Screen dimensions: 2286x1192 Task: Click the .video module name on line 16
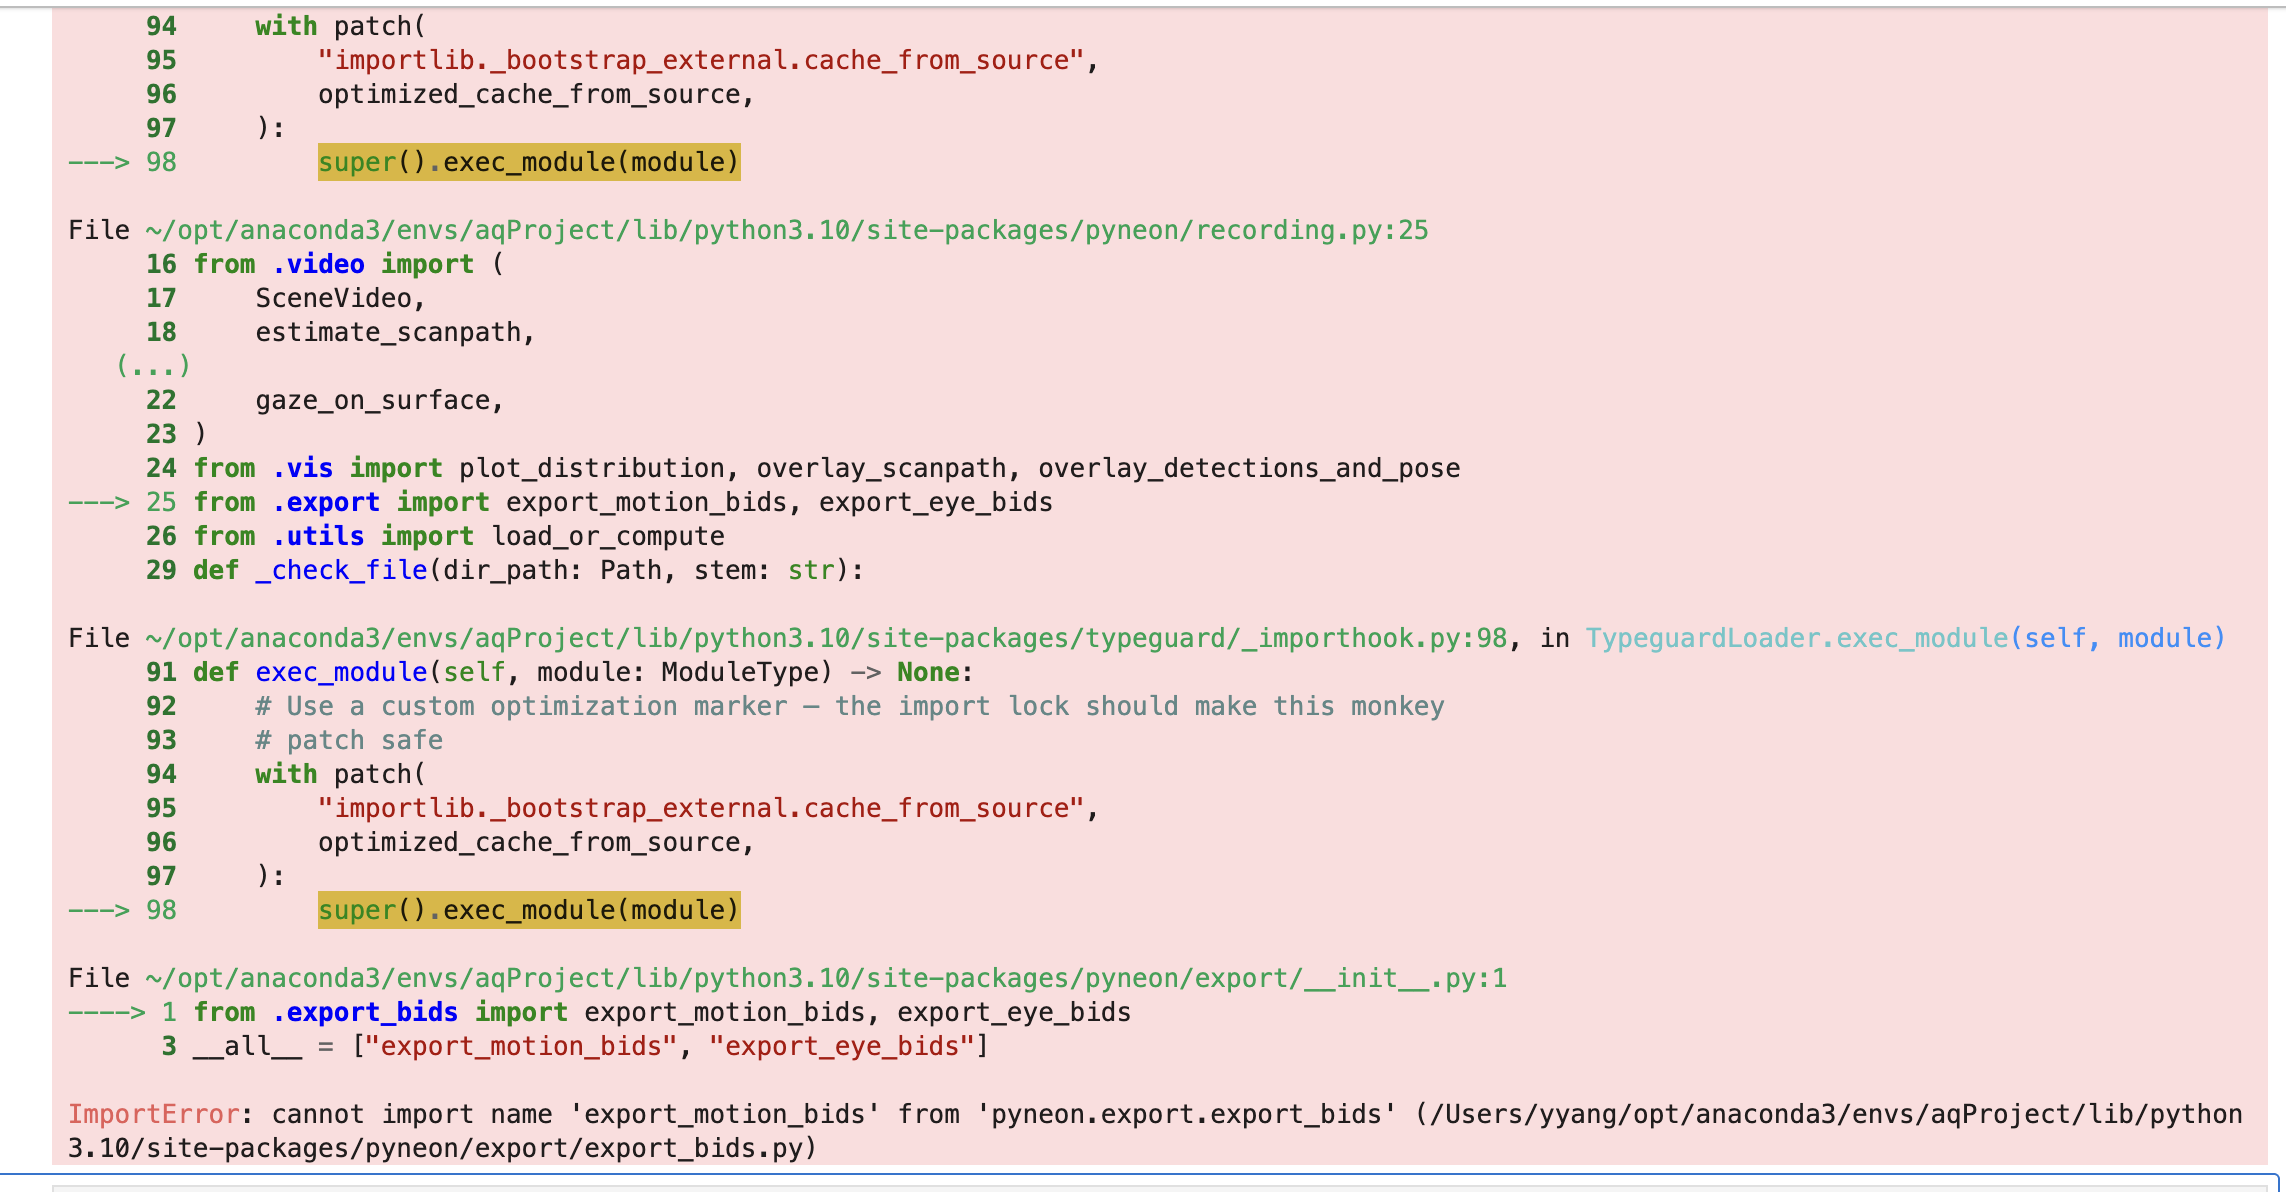tap(318, 264)
